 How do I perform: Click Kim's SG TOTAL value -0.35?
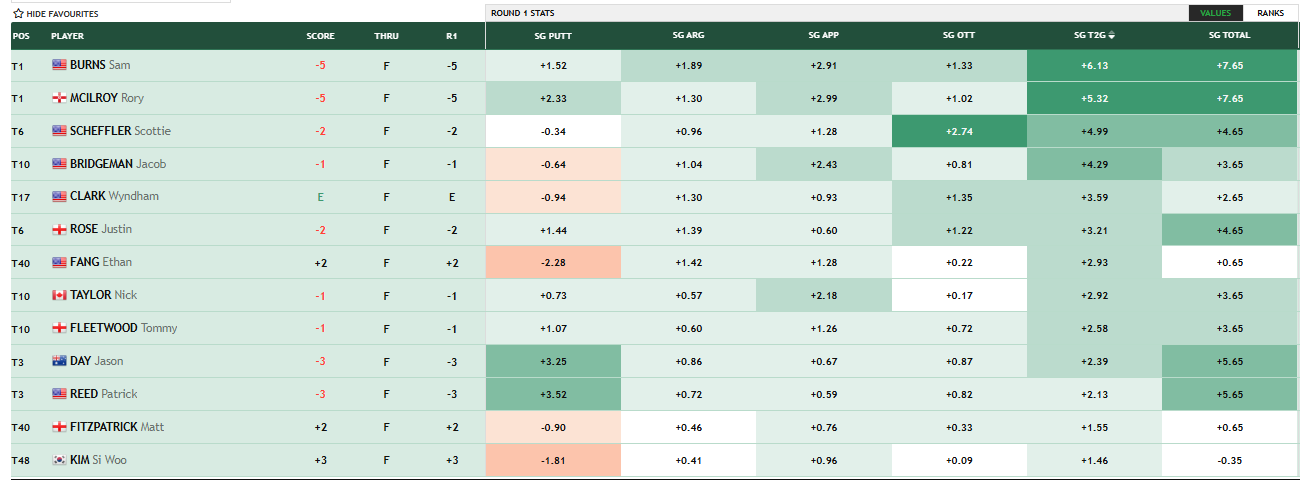(x=1229, y=460)
